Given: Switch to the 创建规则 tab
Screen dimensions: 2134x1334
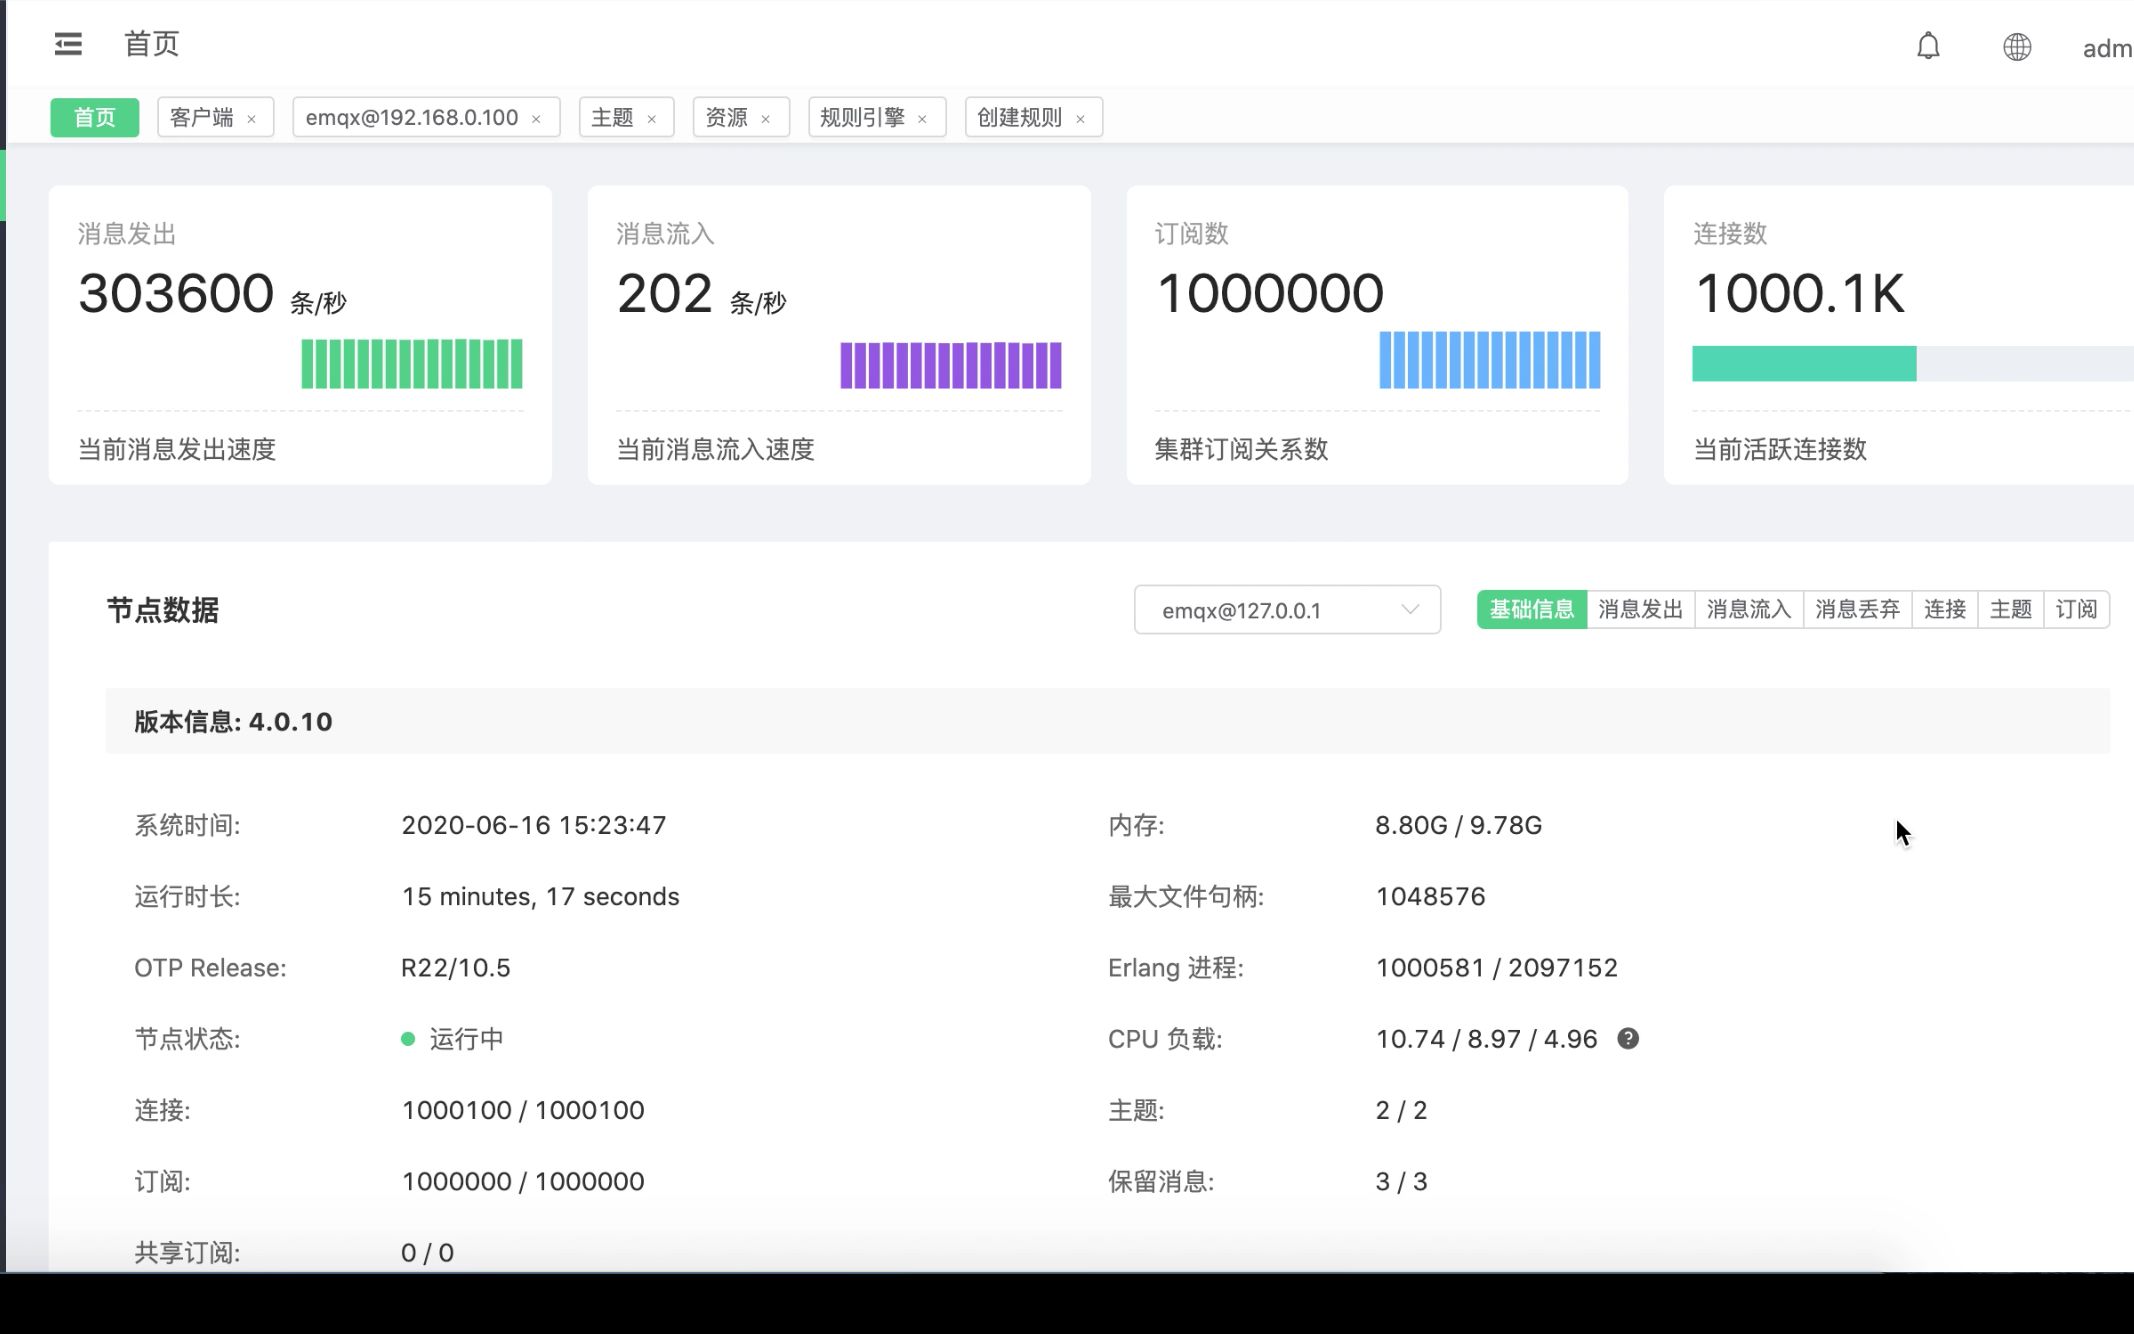Looking at the screenshot, I should [x=1019, y=117].
